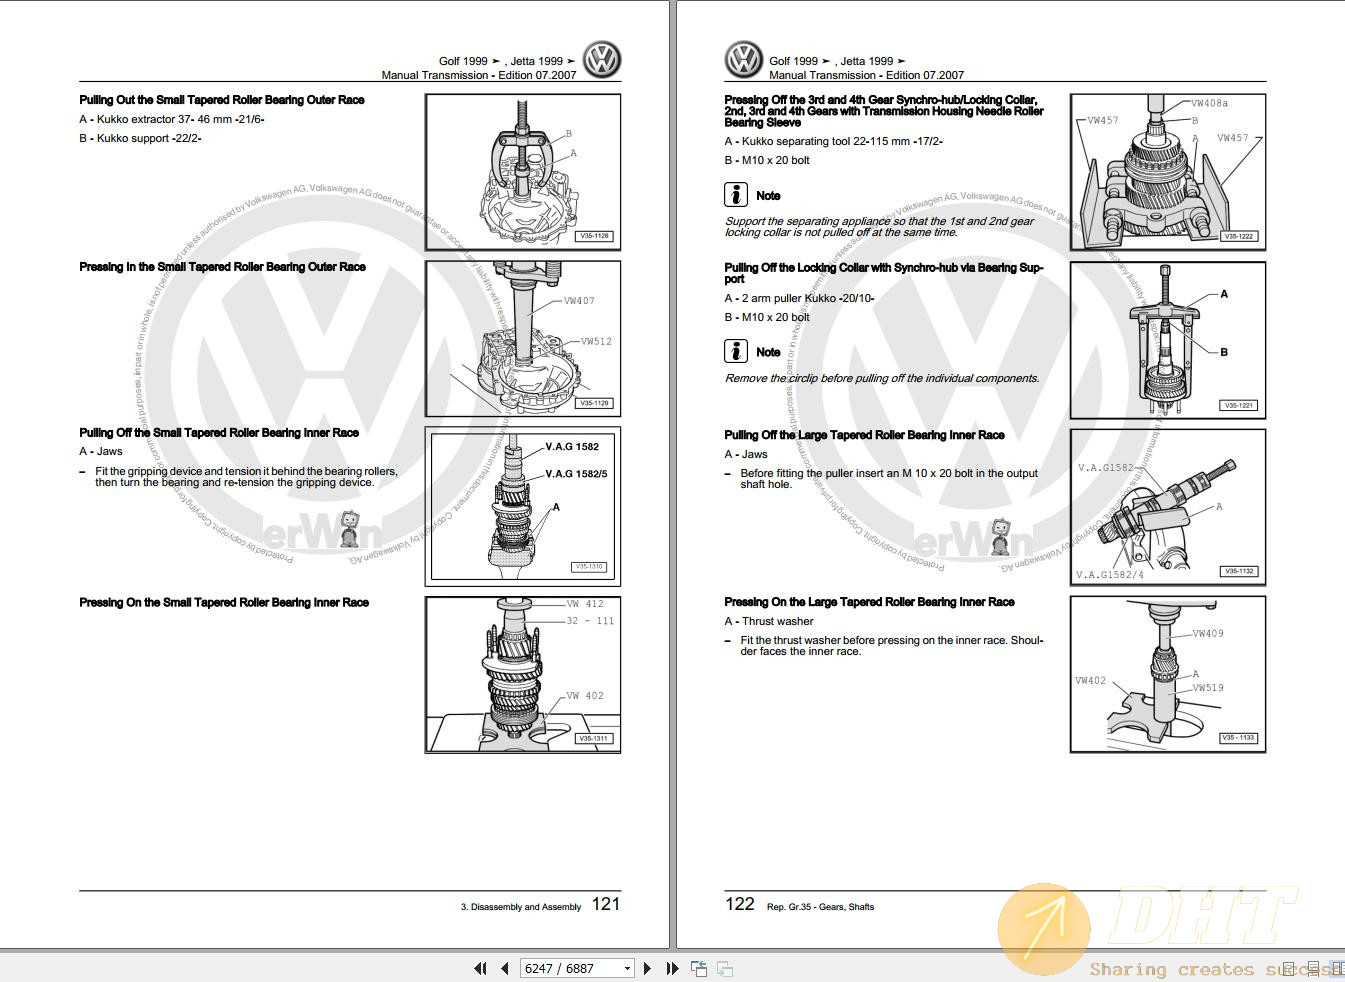Click heading "Pulling Off the Small Tapered Roller Bearing Inner Race"
The image size is (1345, 982).
219,433
